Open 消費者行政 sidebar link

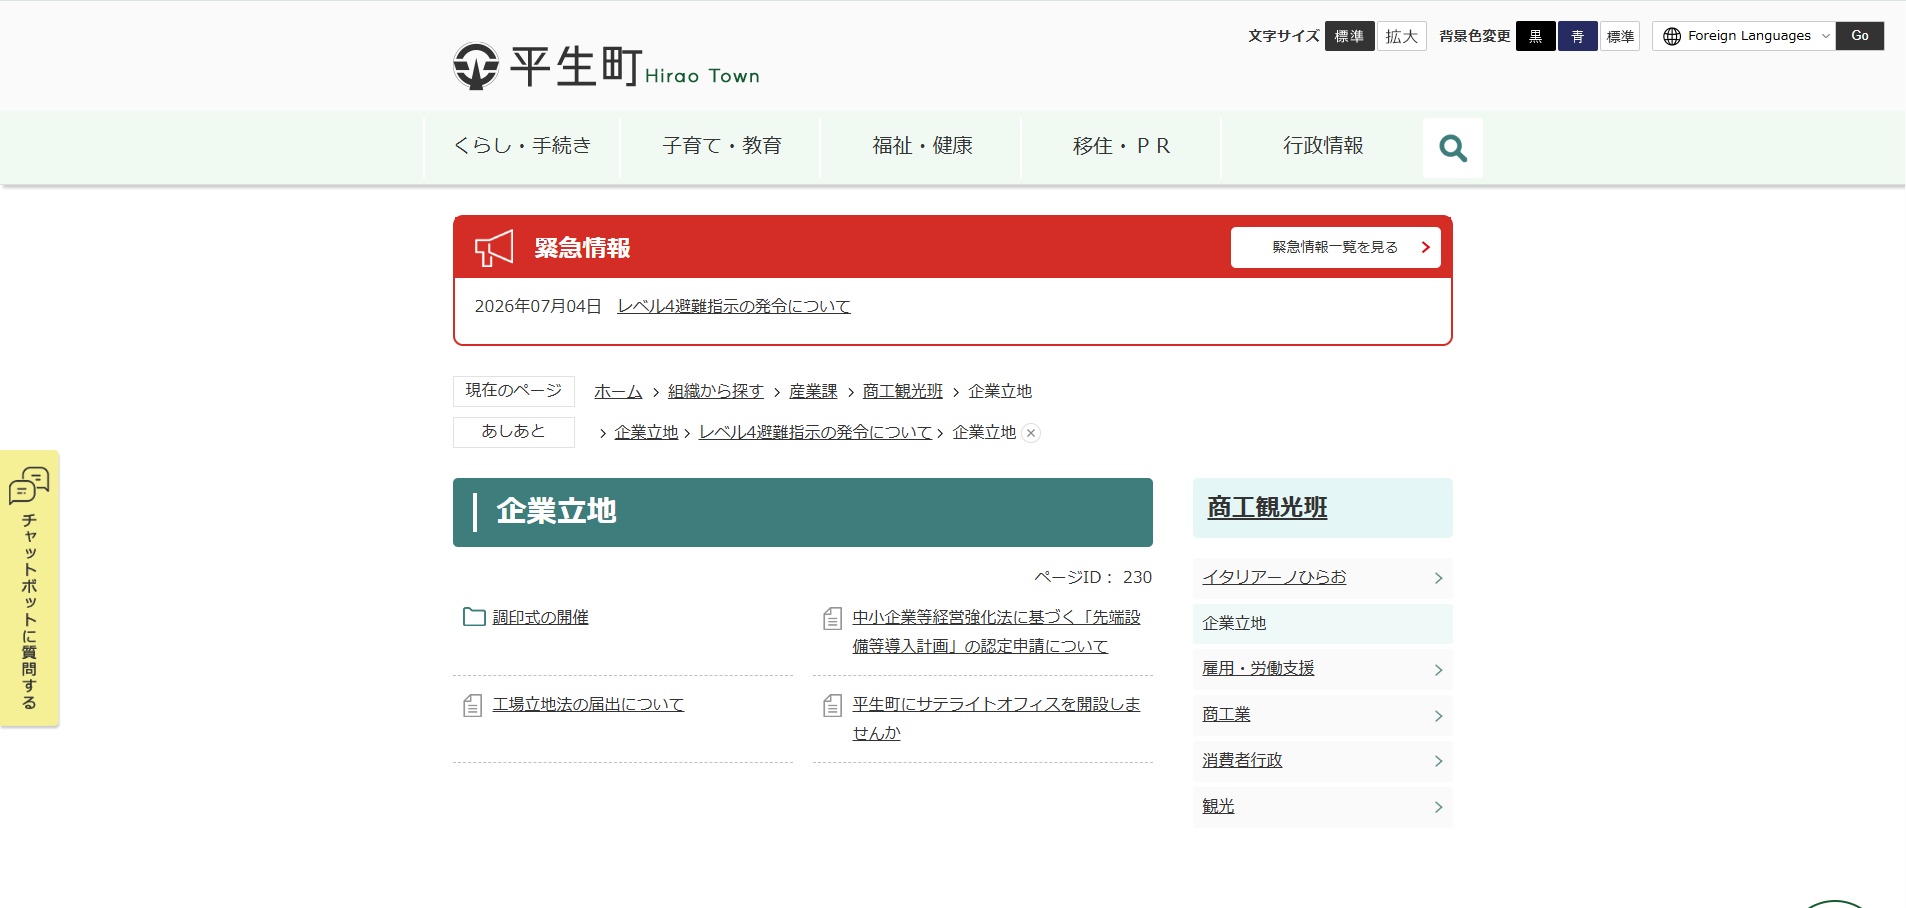[1242, 760]
